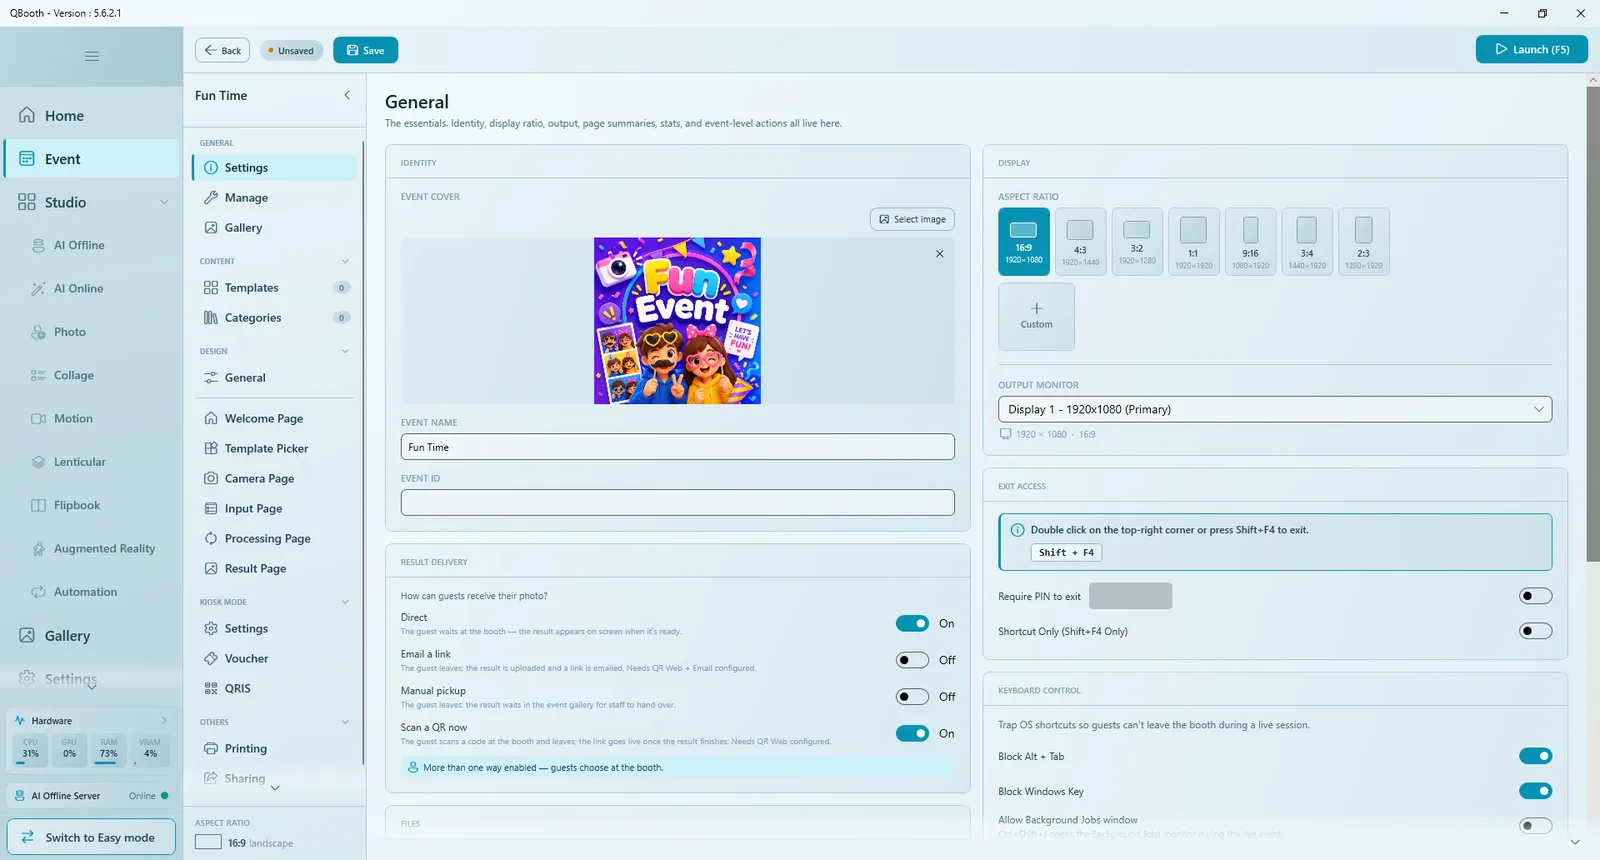Open the Motion studio icon
This screenshot has height=860, width=1600.
(38, 419)
